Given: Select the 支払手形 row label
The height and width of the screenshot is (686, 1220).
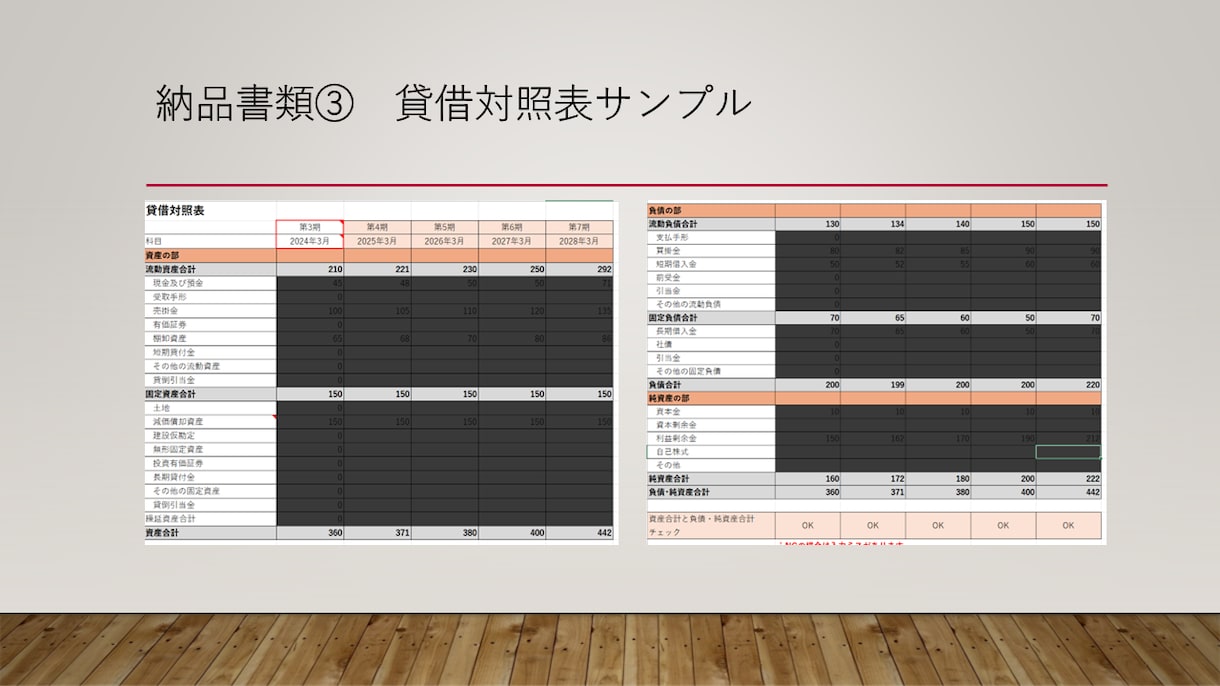Looking at the screenshot, I should [x=711, y=238].
